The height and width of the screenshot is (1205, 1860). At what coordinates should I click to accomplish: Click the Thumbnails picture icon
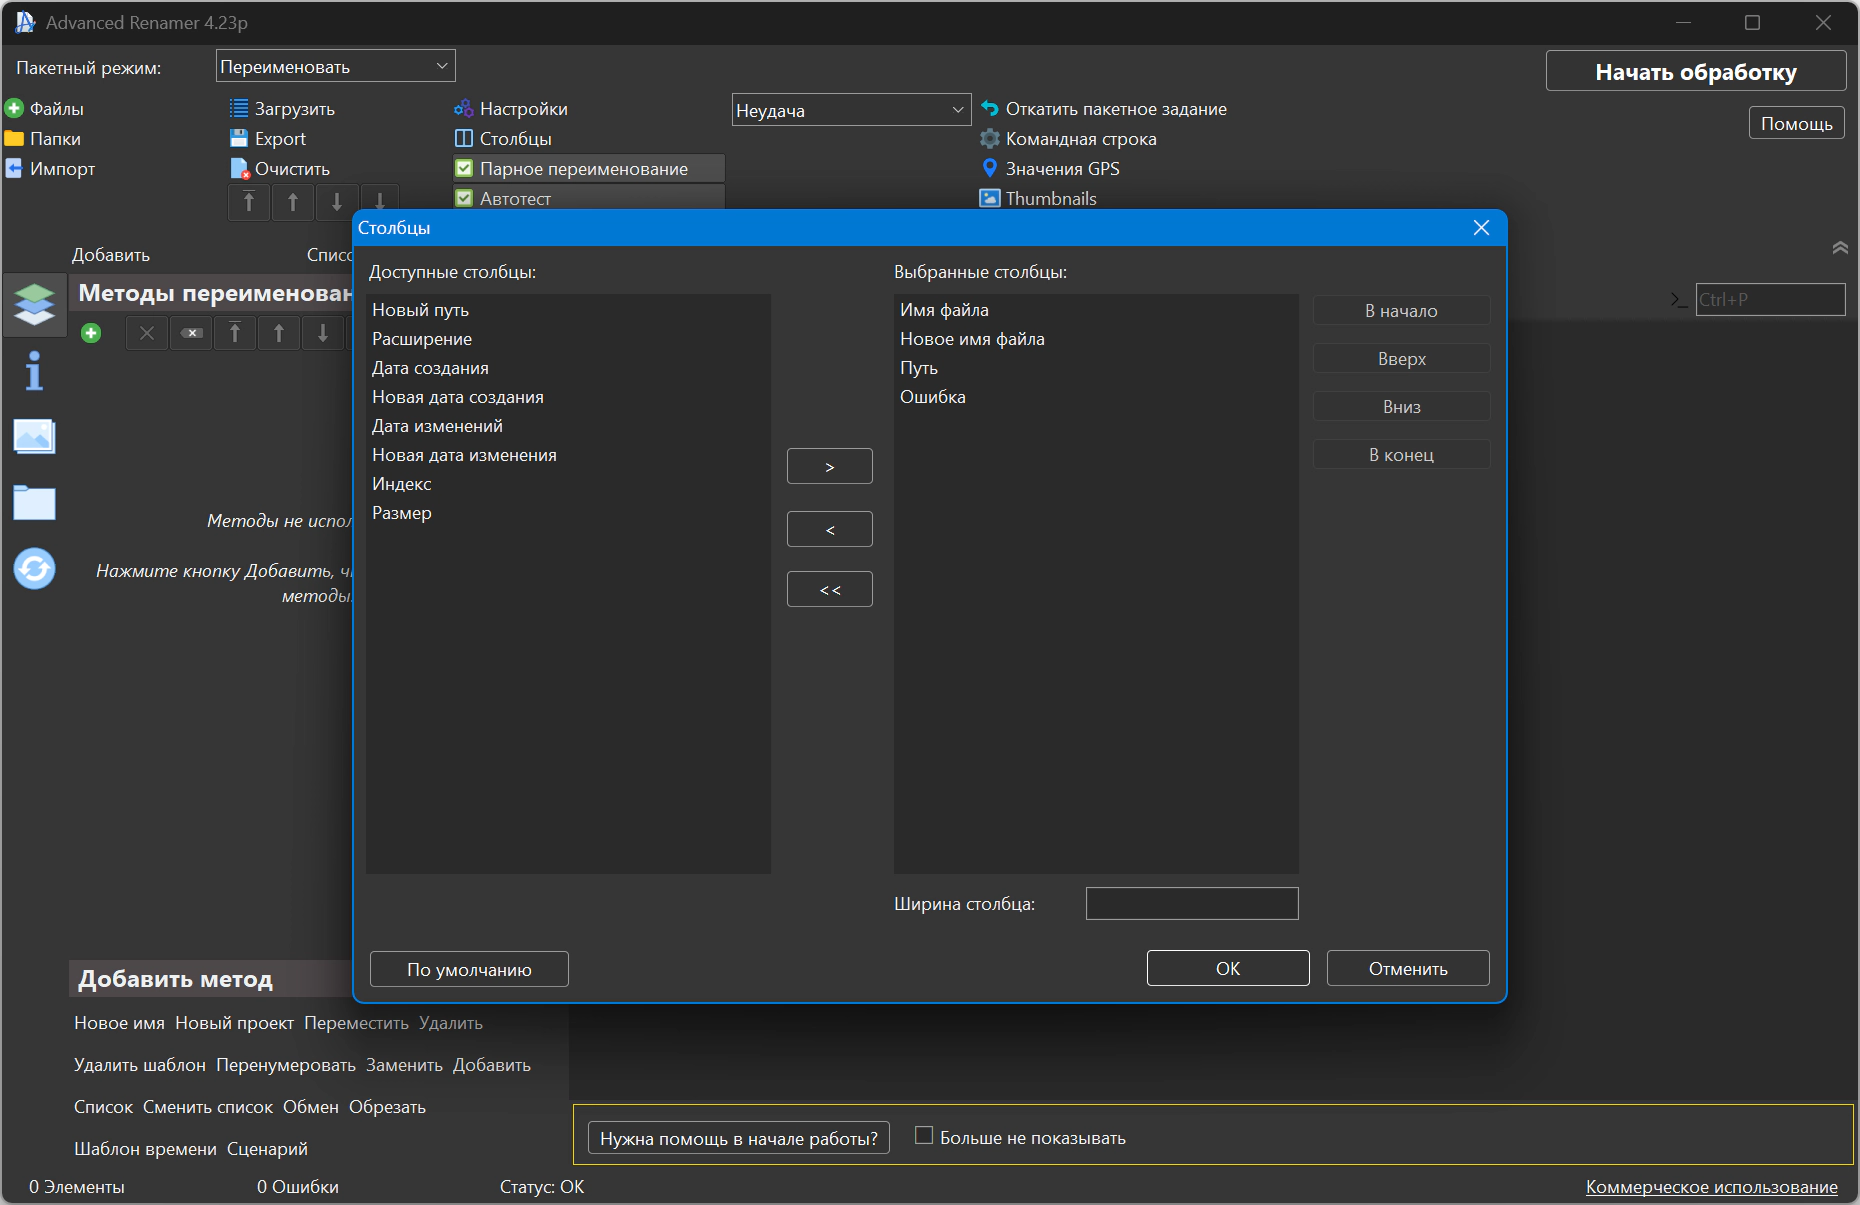pos(990,198)
